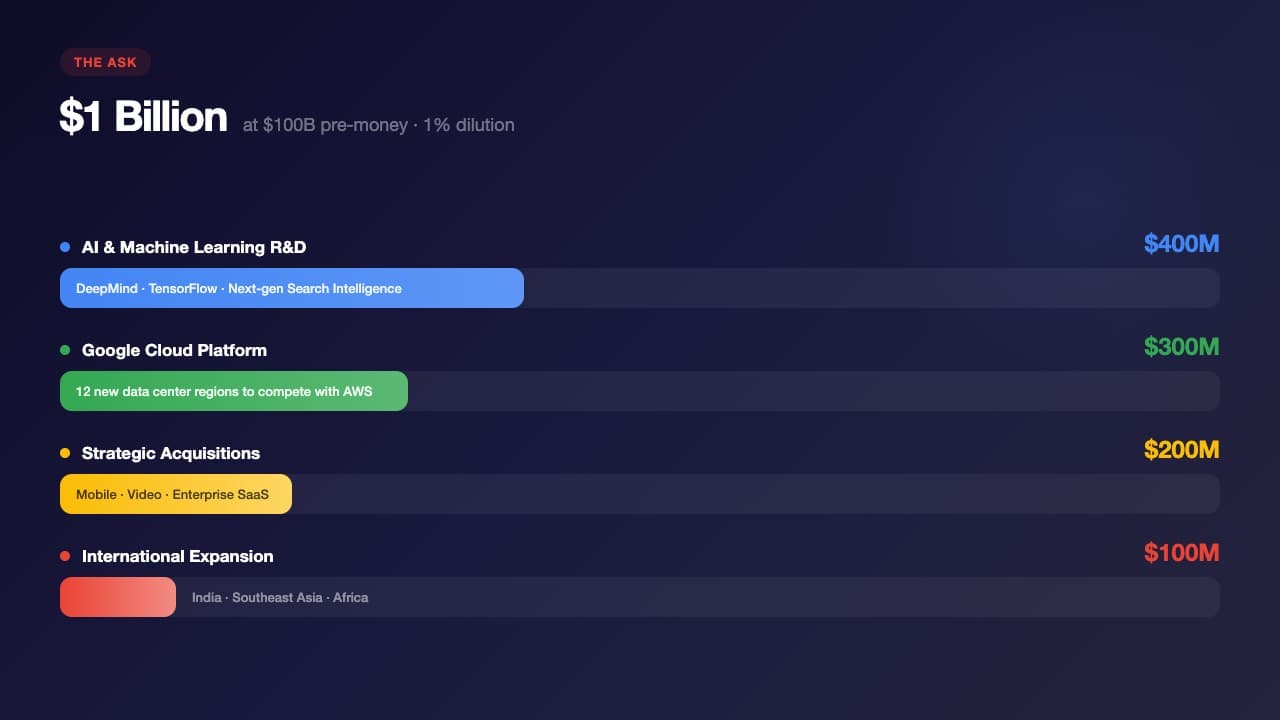
Task: Select the $1 Billion headline
Action: pos(143,117)
